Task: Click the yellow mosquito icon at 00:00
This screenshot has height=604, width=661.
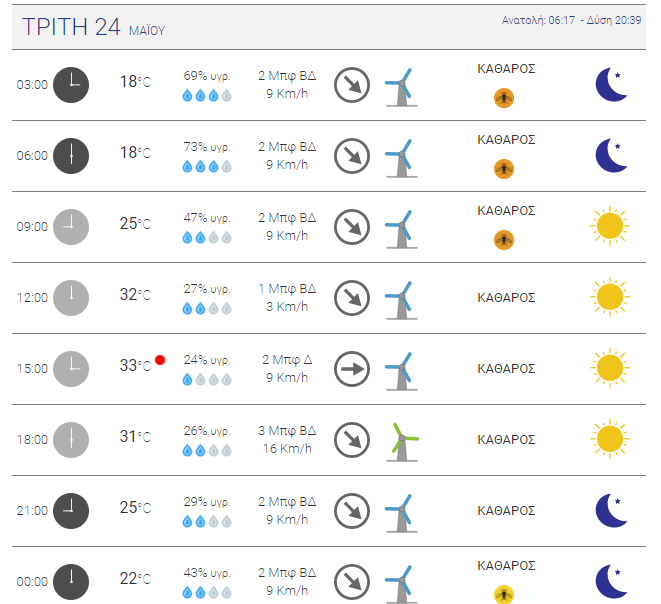Action: coord(504,595)
